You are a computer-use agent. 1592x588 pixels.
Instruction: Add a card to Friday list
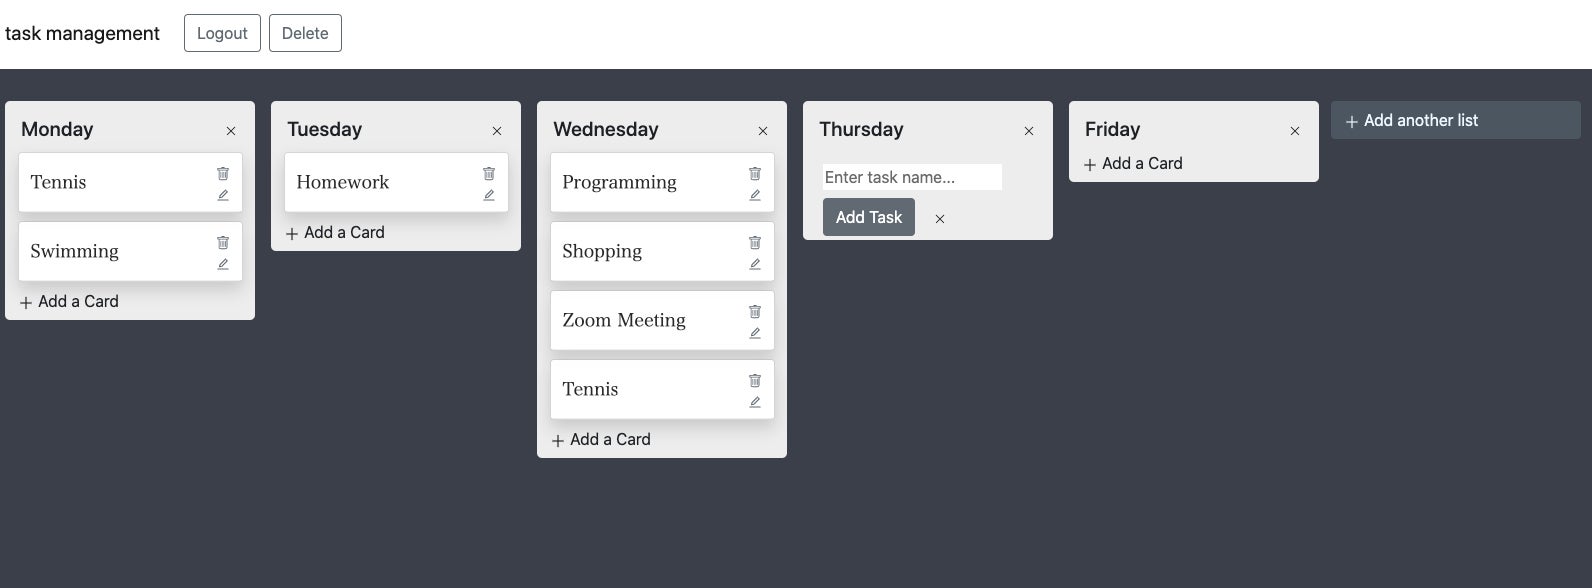tap(1133, 163)
